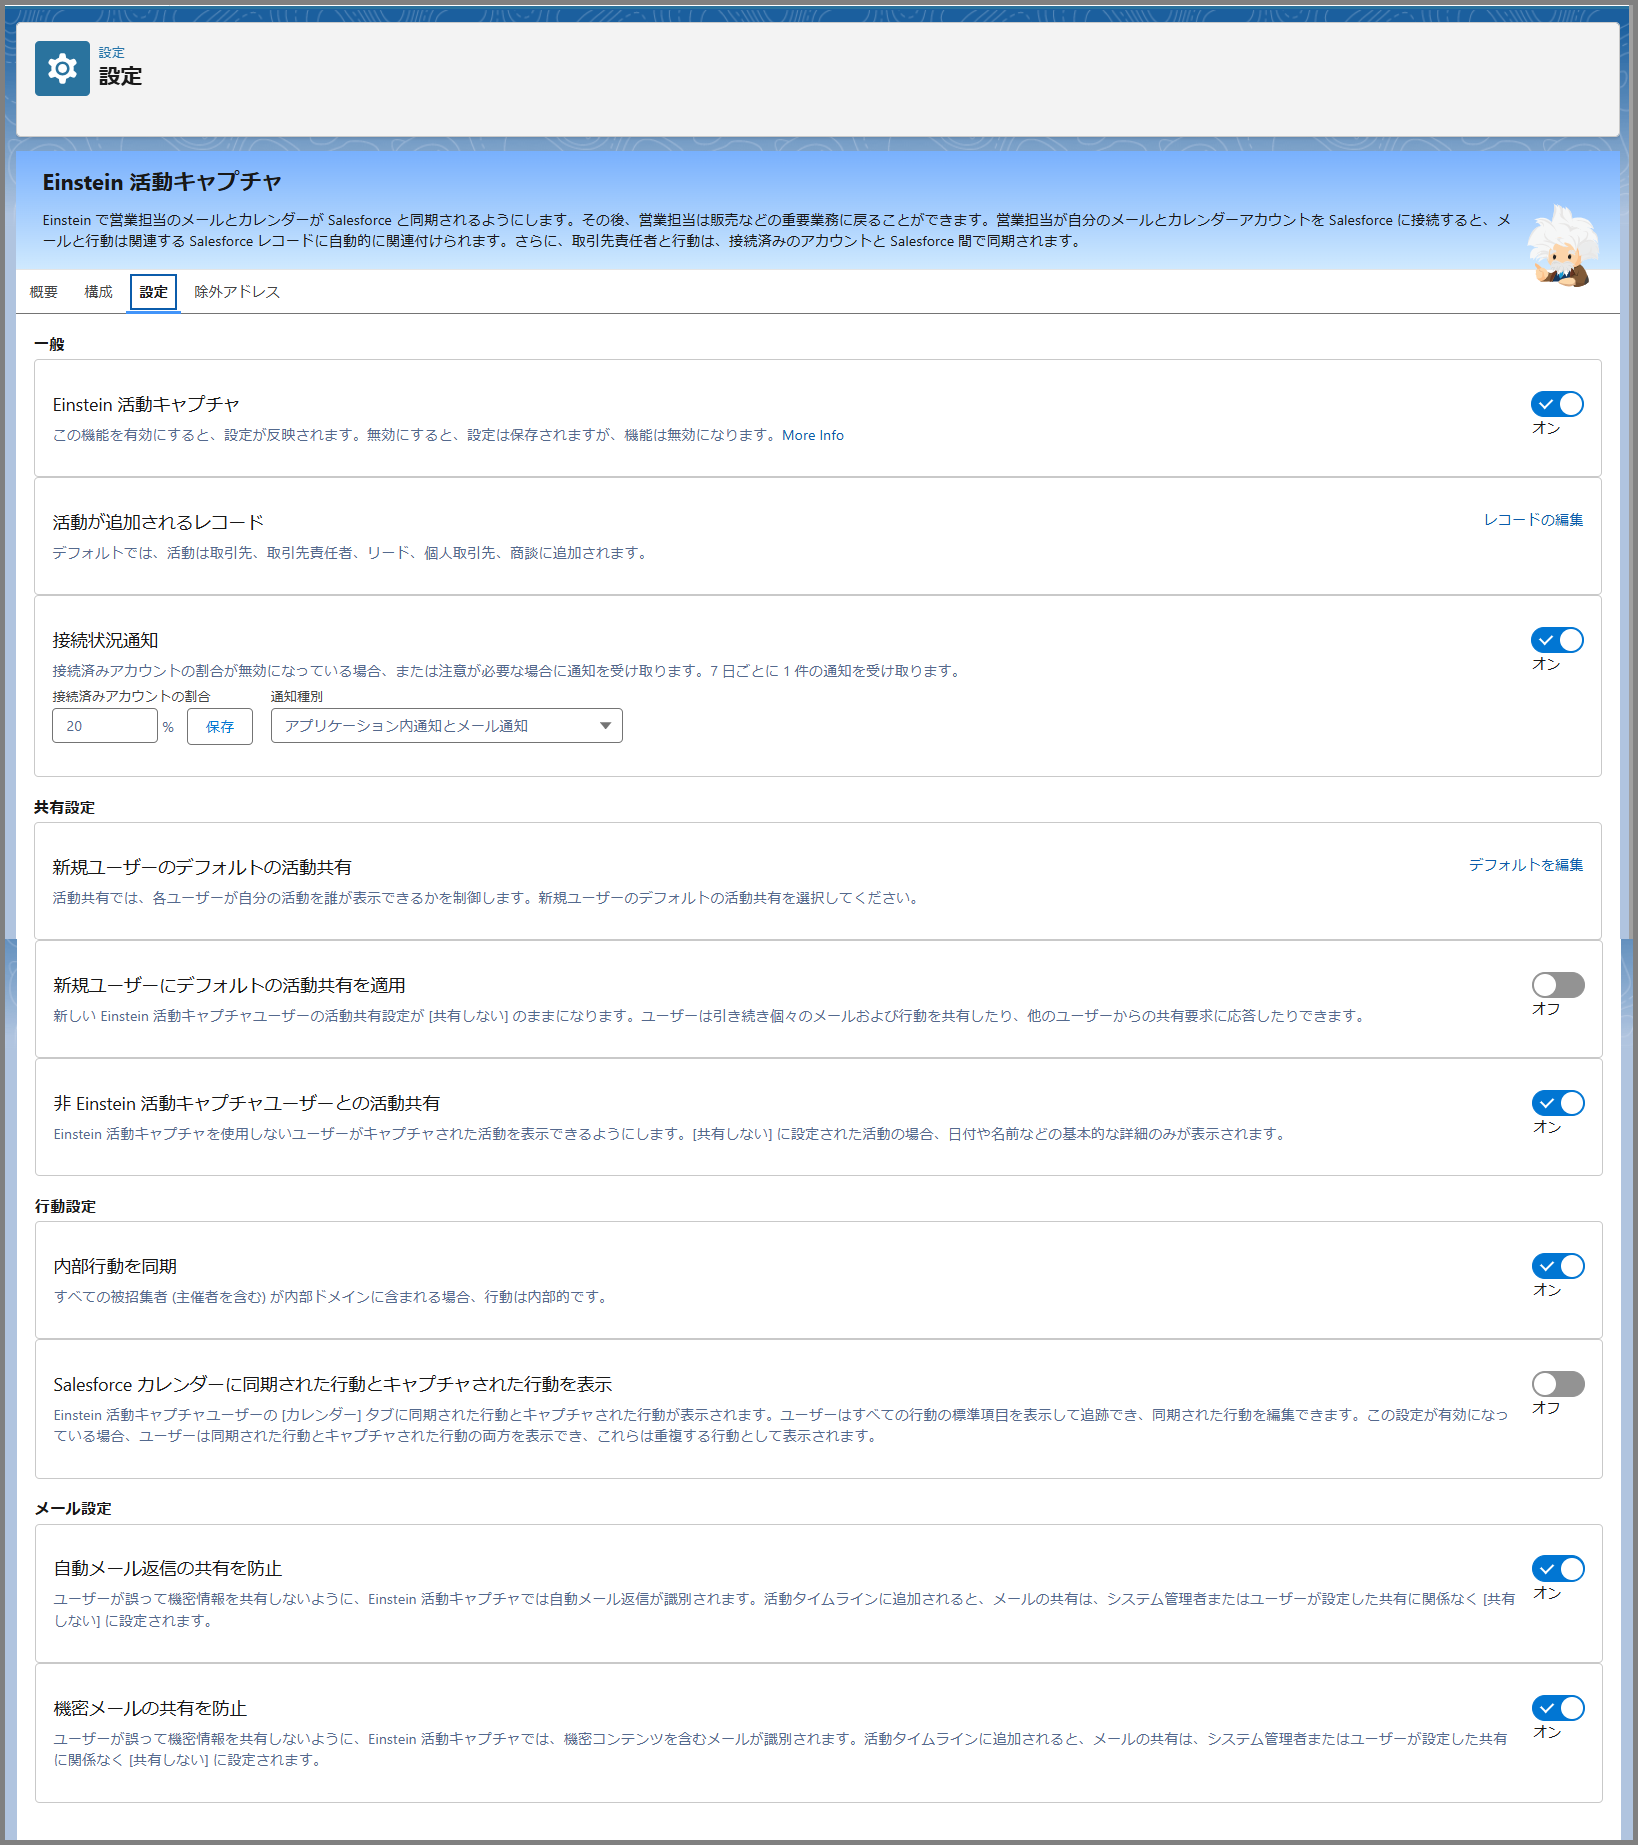Click the メール設定 section heading

73,1508
